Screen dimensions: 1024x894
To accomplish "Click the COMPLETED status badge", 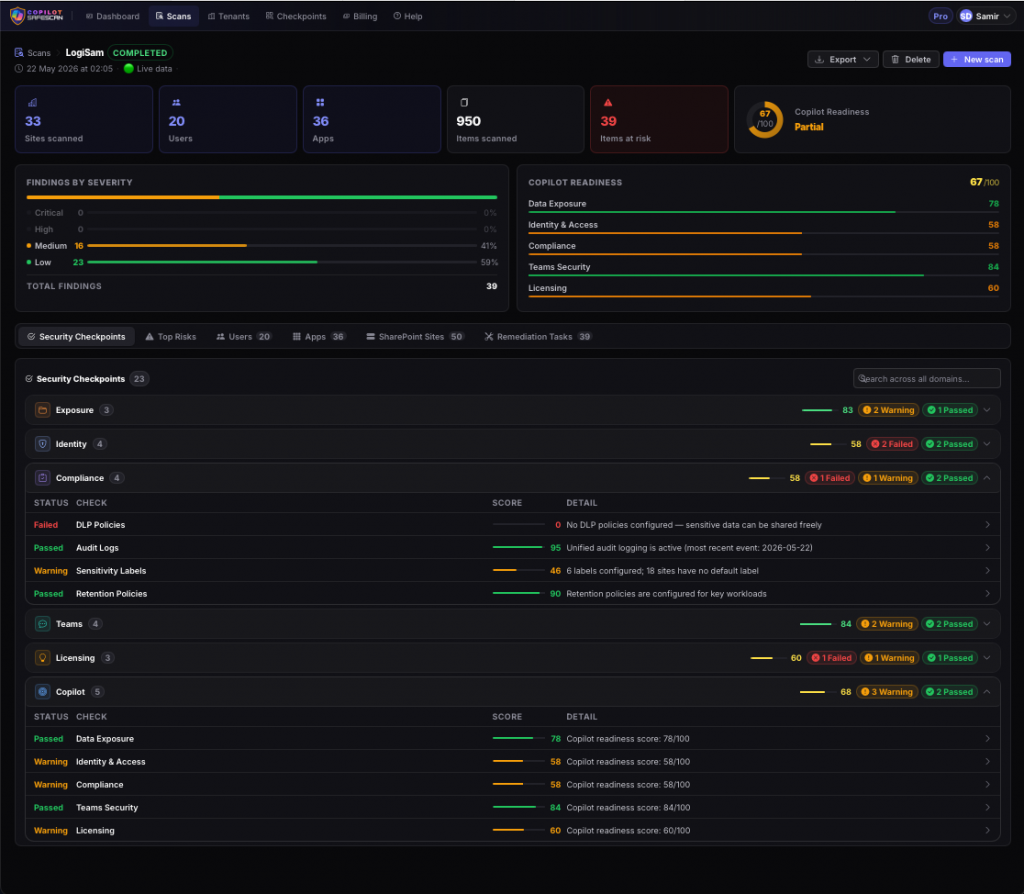I will click(140, 53).
